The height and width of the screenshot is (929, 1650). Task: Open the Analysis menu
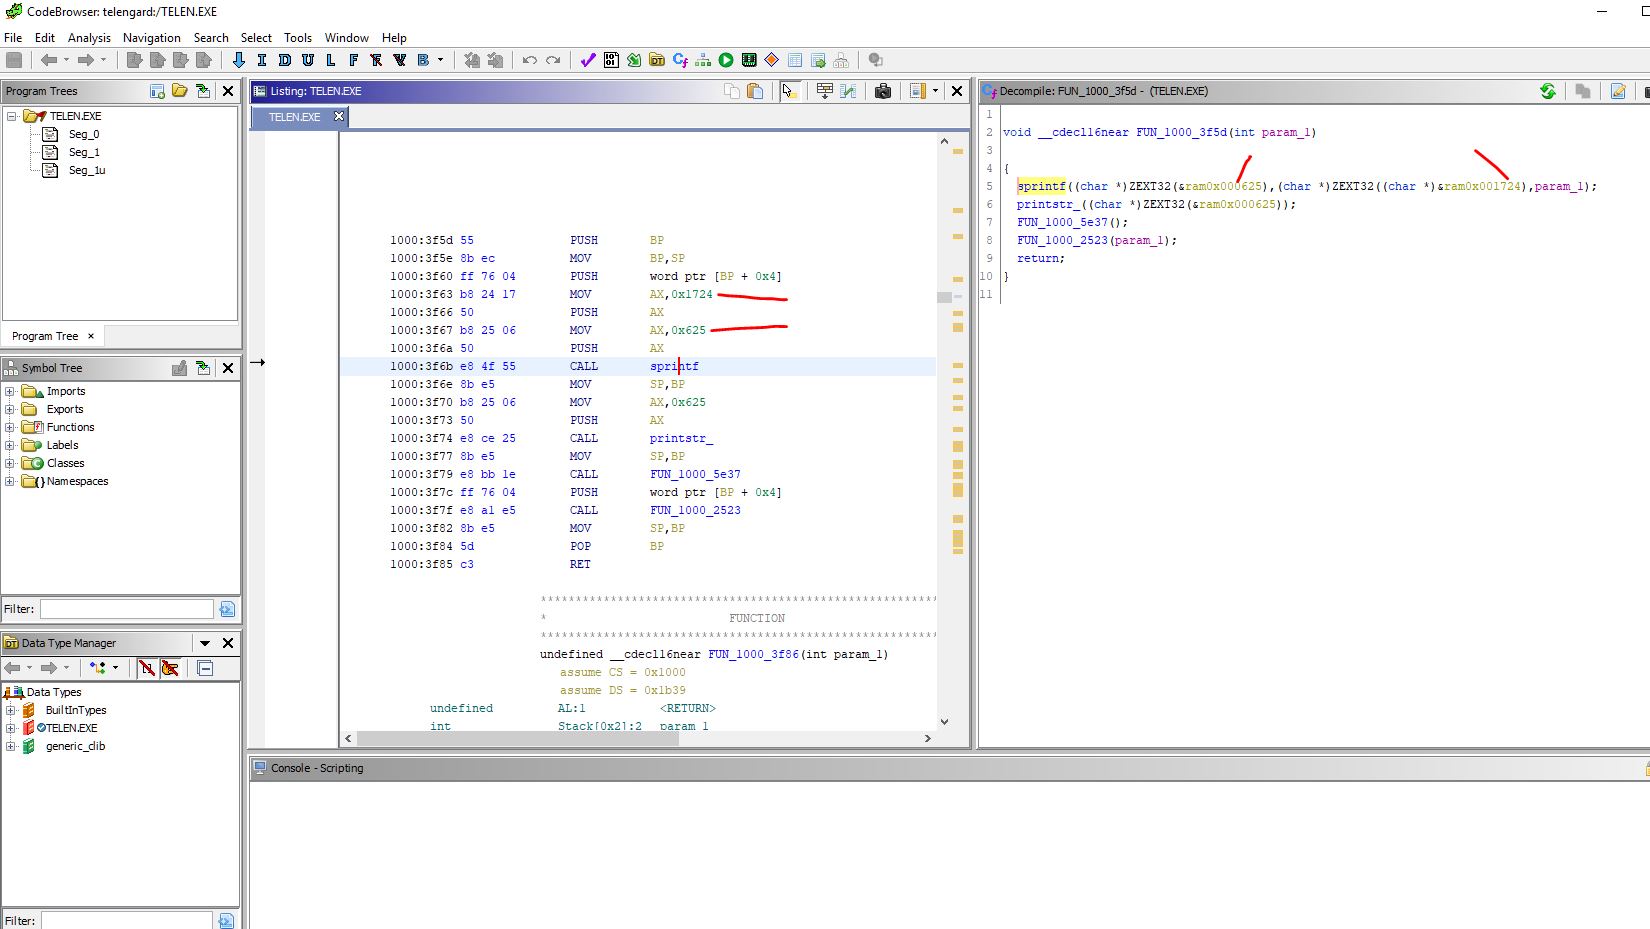[90, 38]
